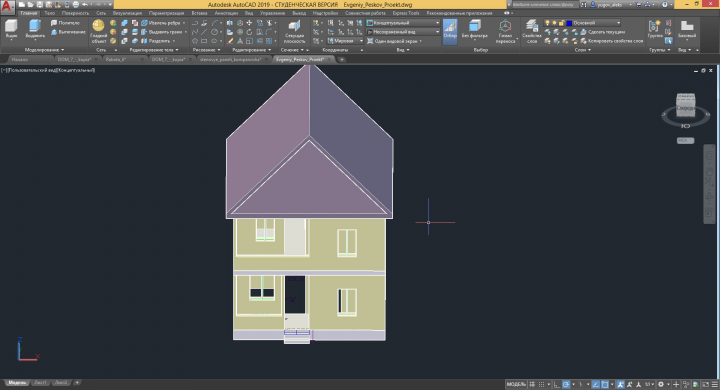Image resolution: width=720 pixels, height=390 pixels.
Task: Click the Polysolid (Политело) tool
Action: click(65, 23)
